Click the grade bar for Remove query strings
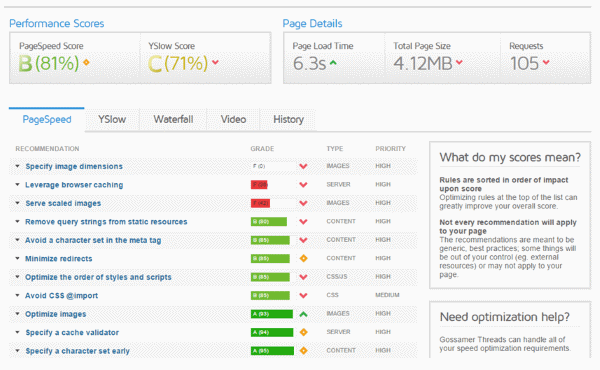This screenshot has height=370, width=600. click(x=269, y=222)
